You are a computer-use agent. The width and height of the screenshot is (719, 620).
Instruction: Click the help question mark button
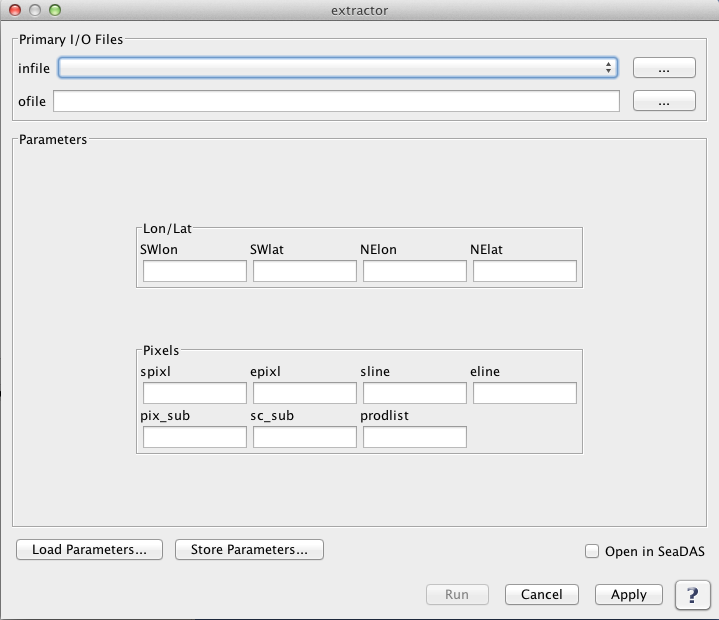click(x=692, y=594)
